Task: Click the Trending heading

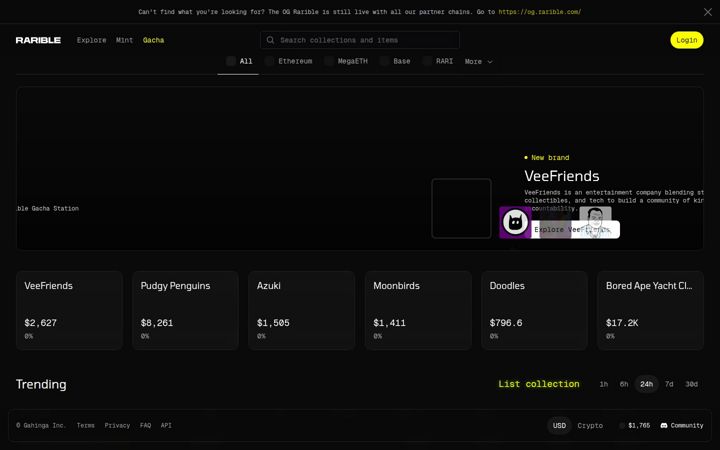Action: (41, 384)
